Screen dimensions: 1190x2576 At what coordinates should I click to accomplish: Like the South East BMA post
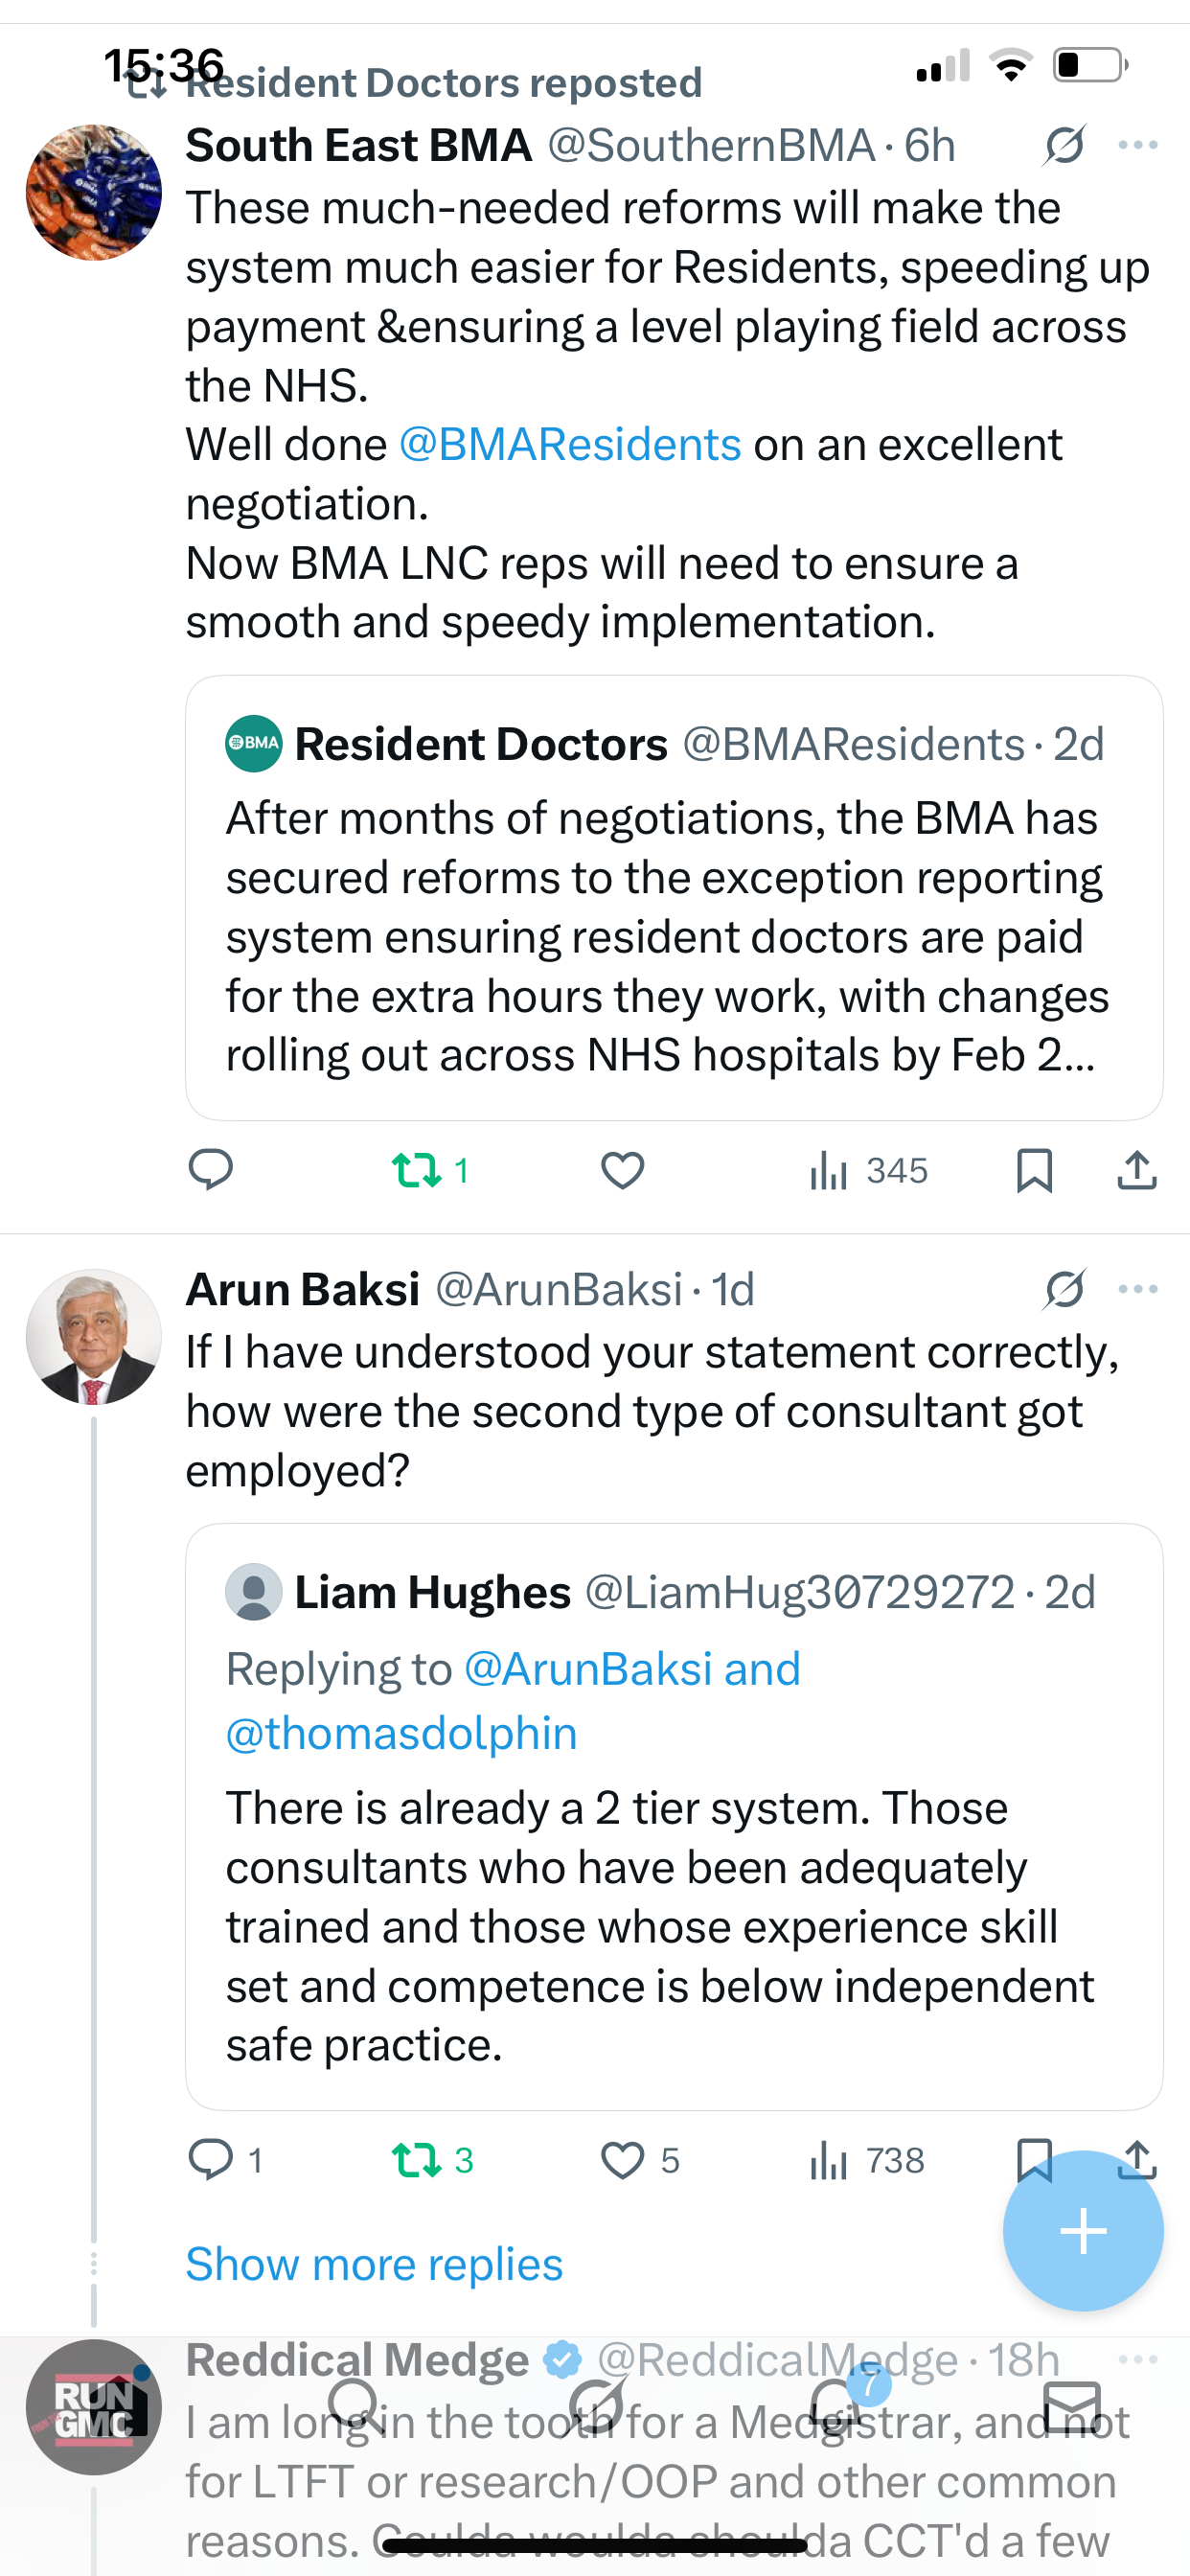coord(622,1169)
